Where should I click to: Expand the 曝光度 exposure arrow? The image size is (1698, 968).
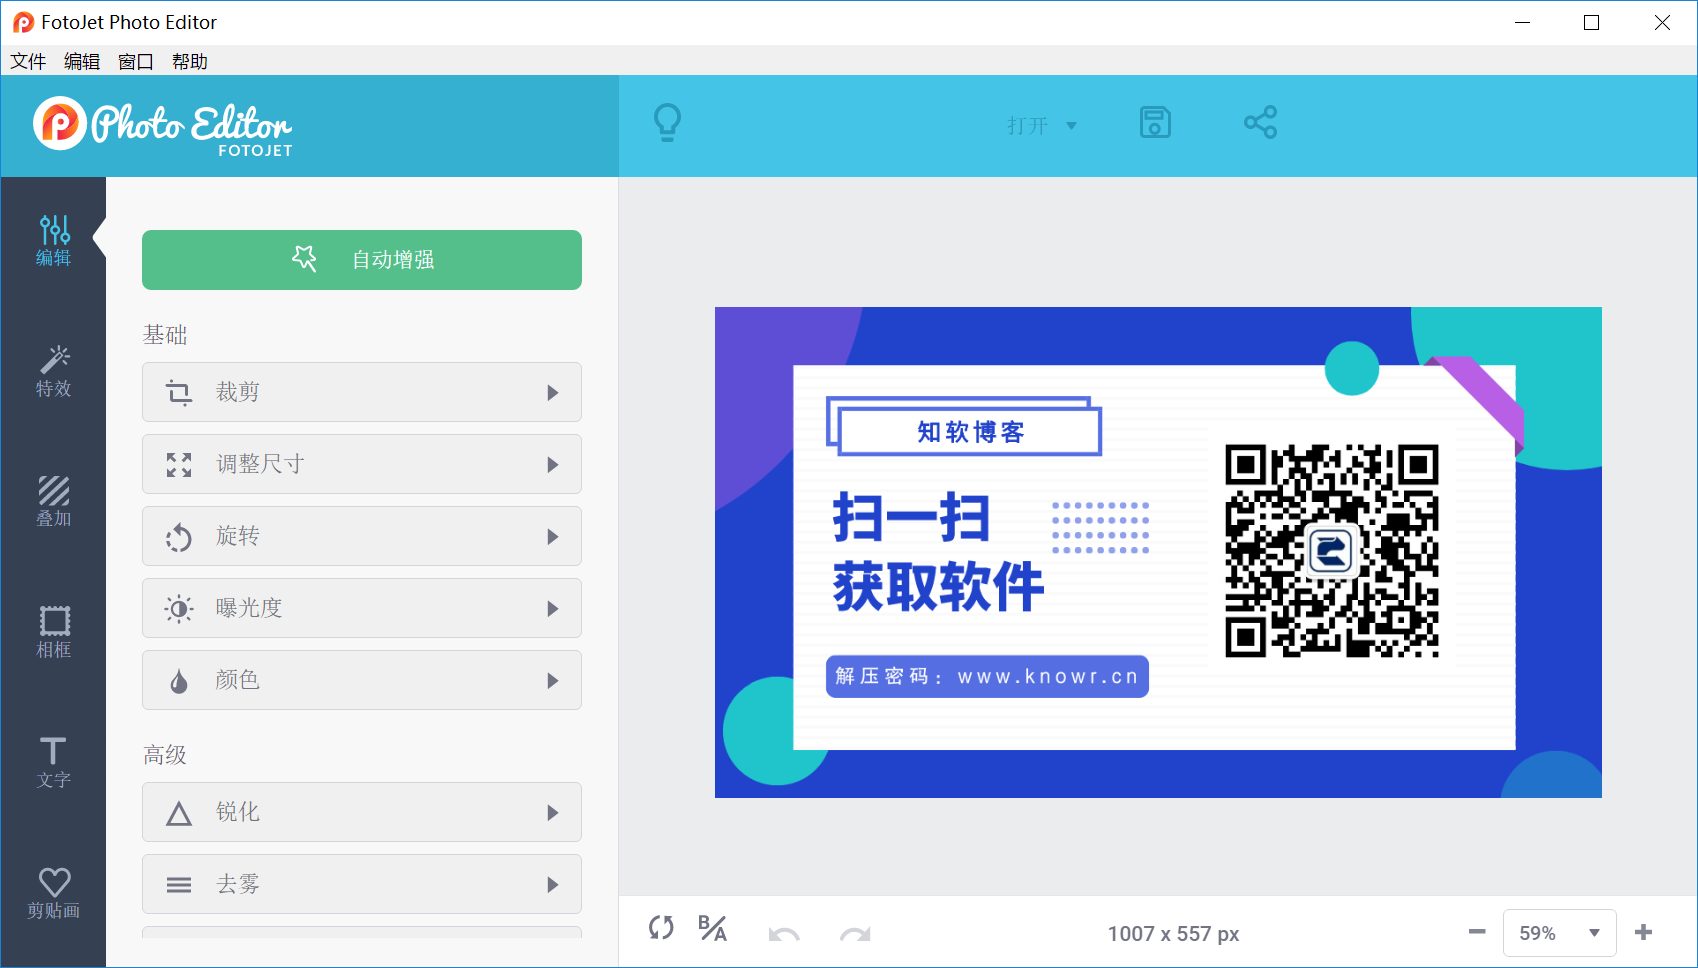click(553, 609)
